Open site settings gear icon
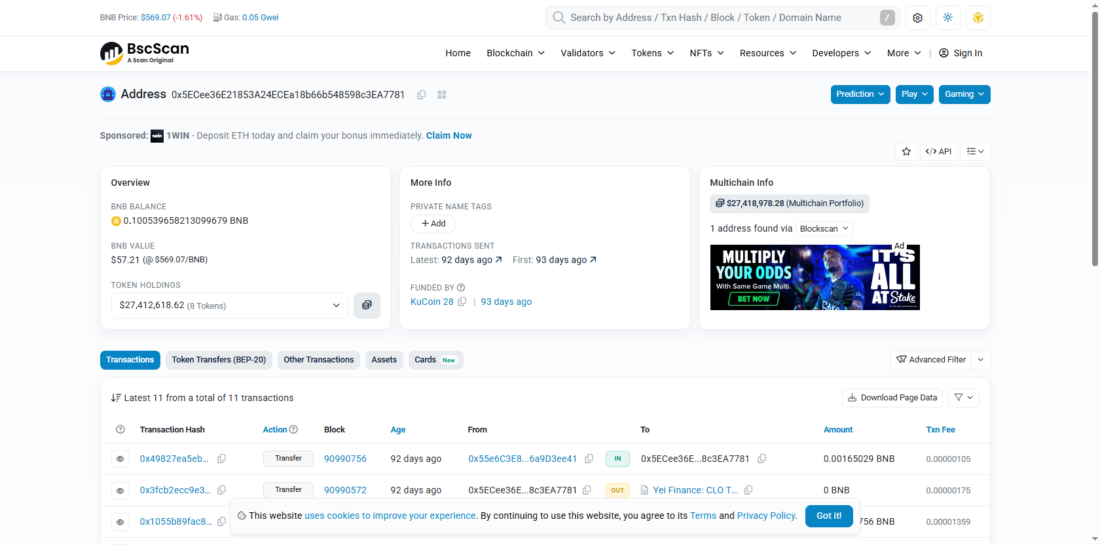 [917, 18]
